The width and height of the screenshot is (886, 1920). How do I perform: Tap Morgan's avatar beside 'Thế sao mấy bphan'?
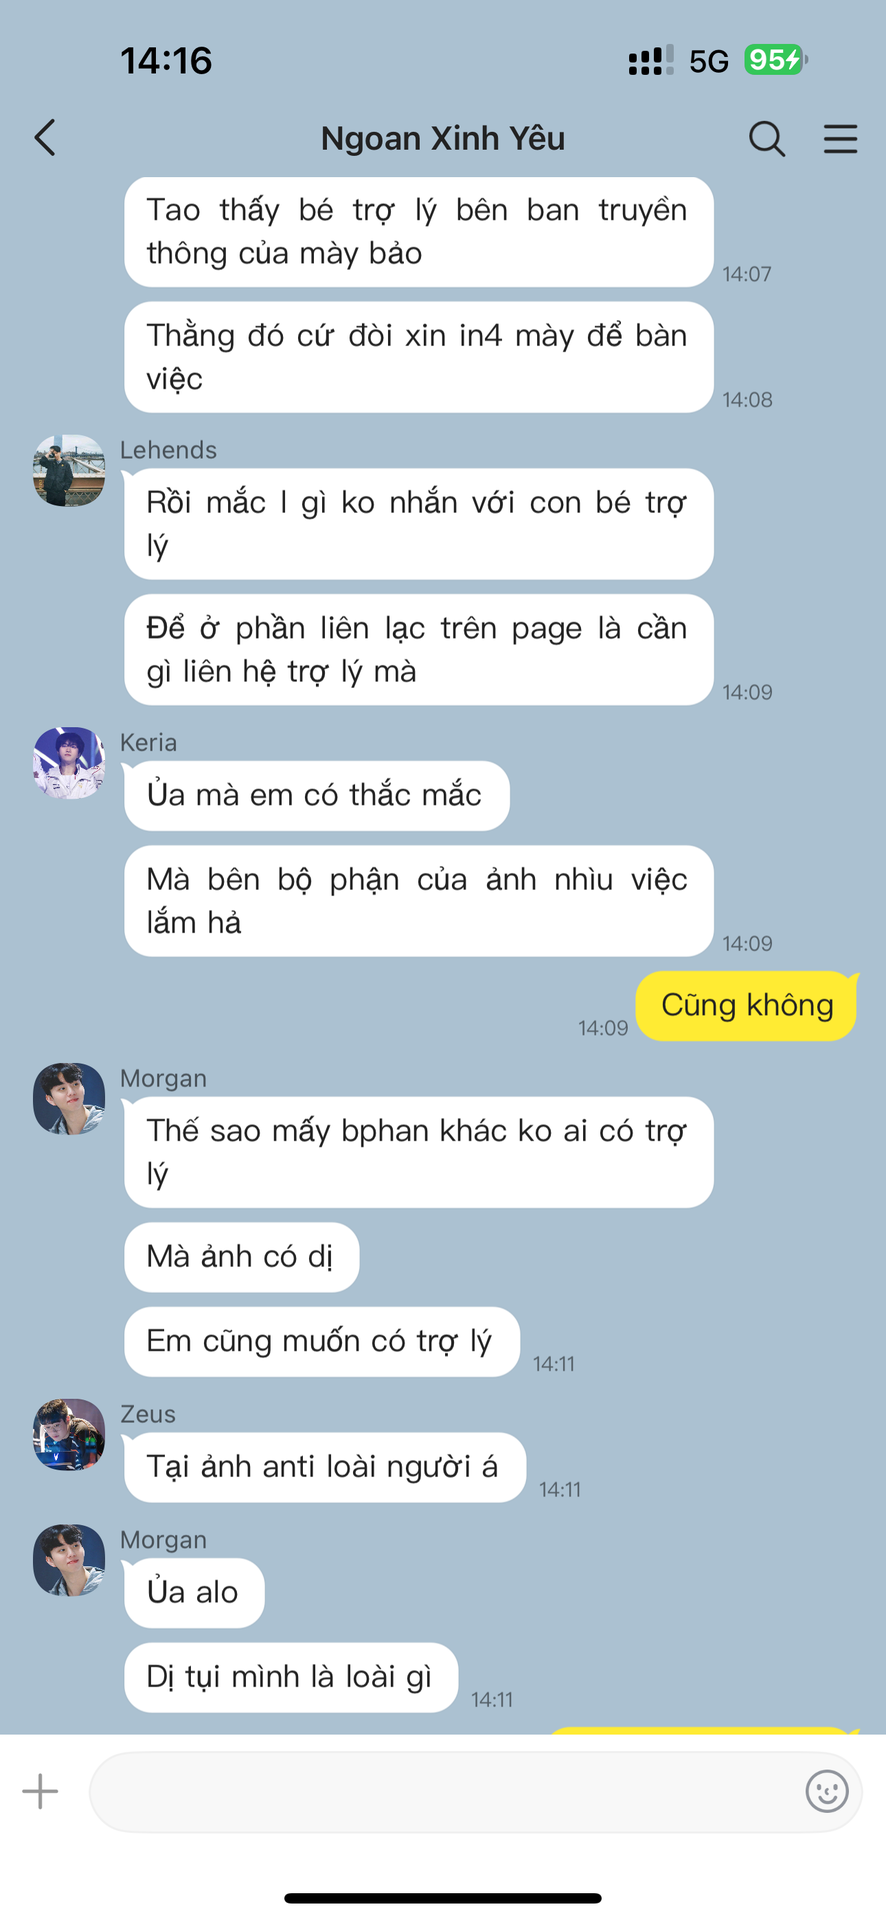[69, 1099]
